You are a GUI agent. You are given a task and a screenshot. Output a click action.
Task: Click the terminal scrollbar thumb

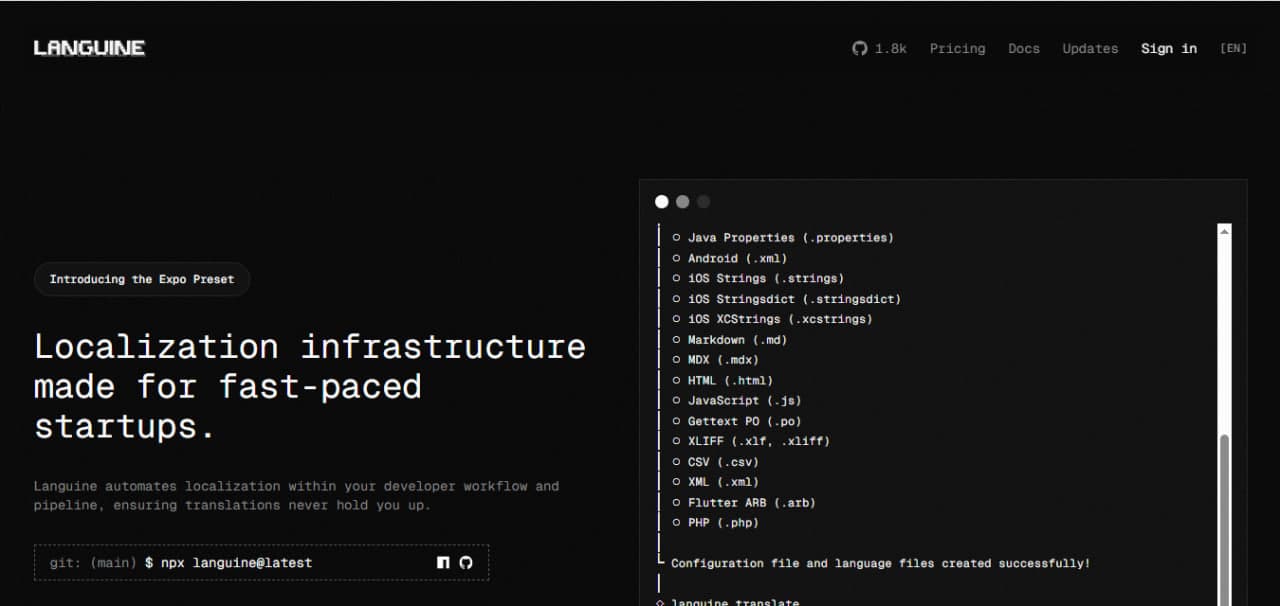coord(1224,520)
